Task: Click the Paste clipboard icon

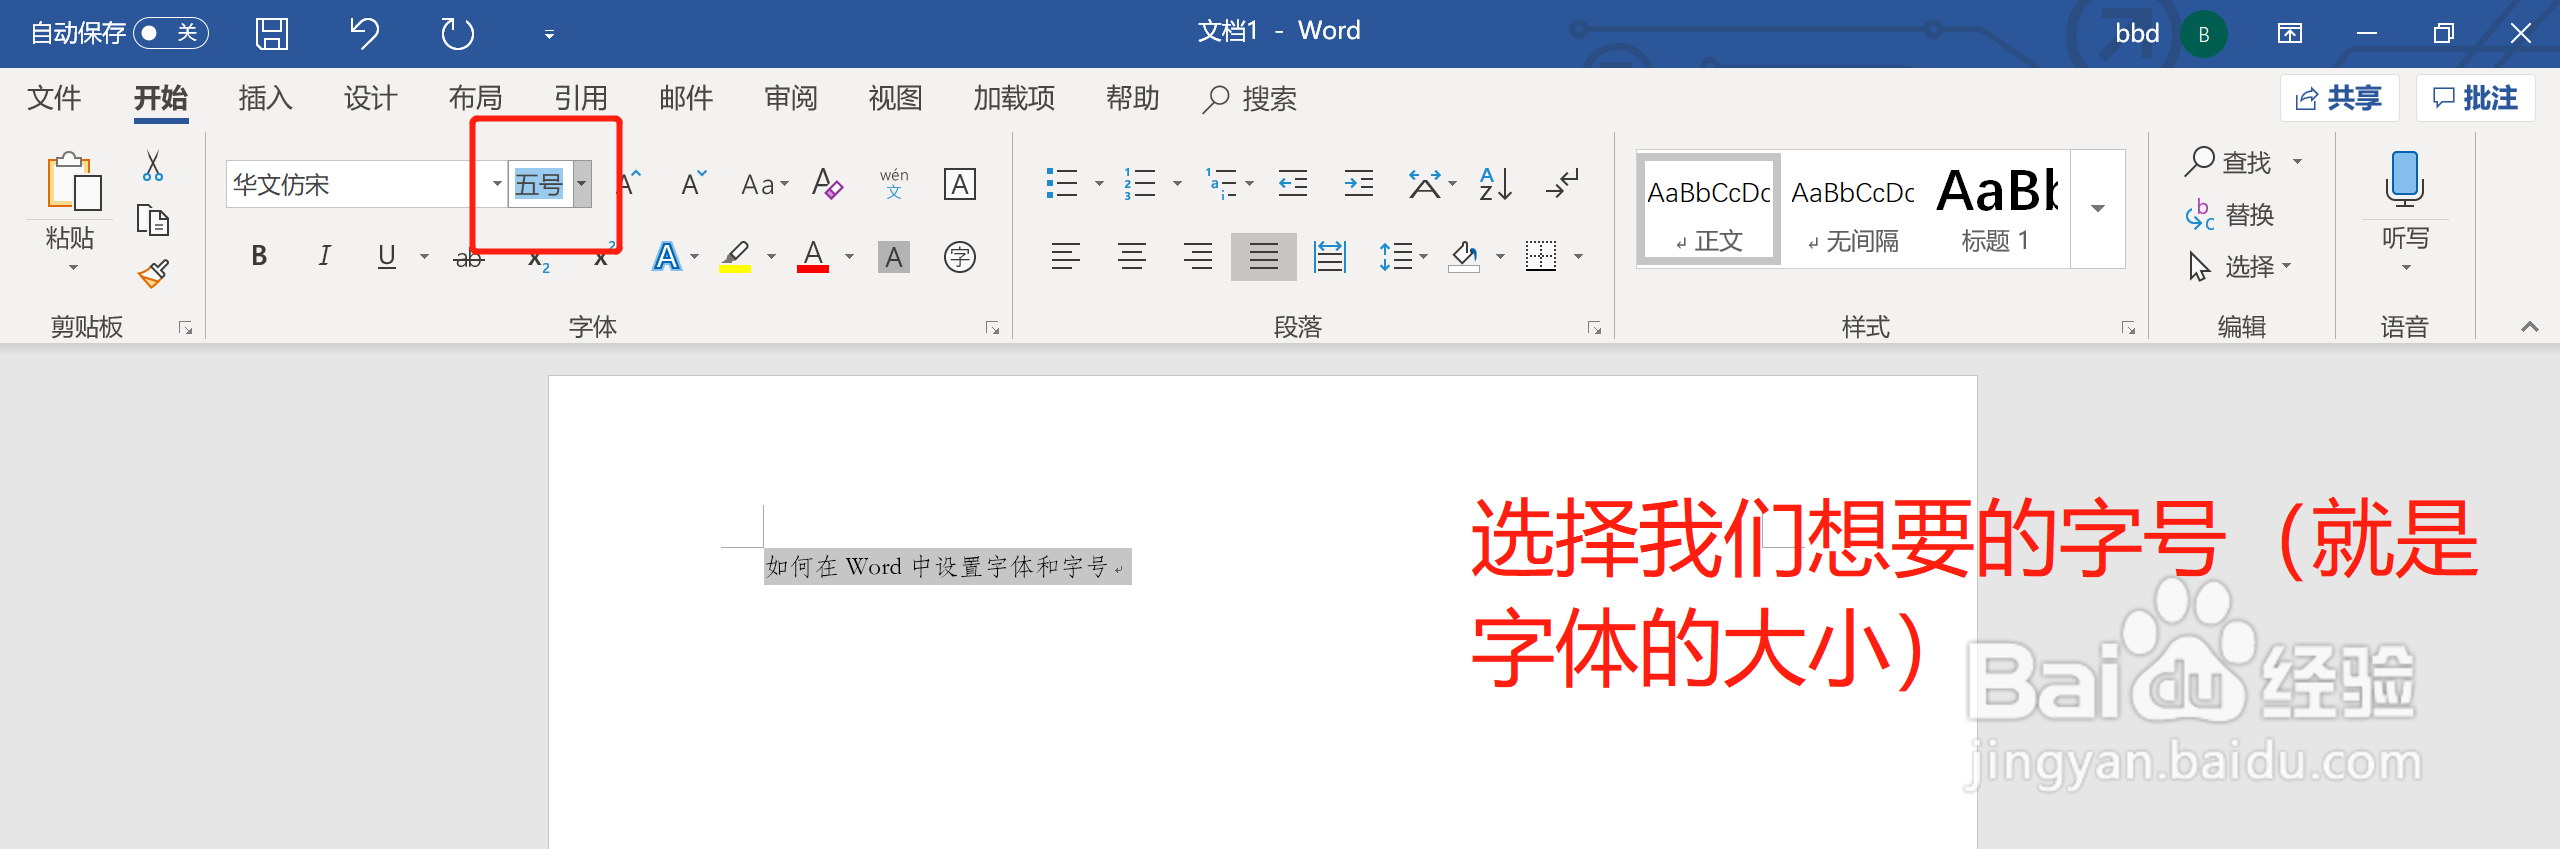Action: pos(73,182)
